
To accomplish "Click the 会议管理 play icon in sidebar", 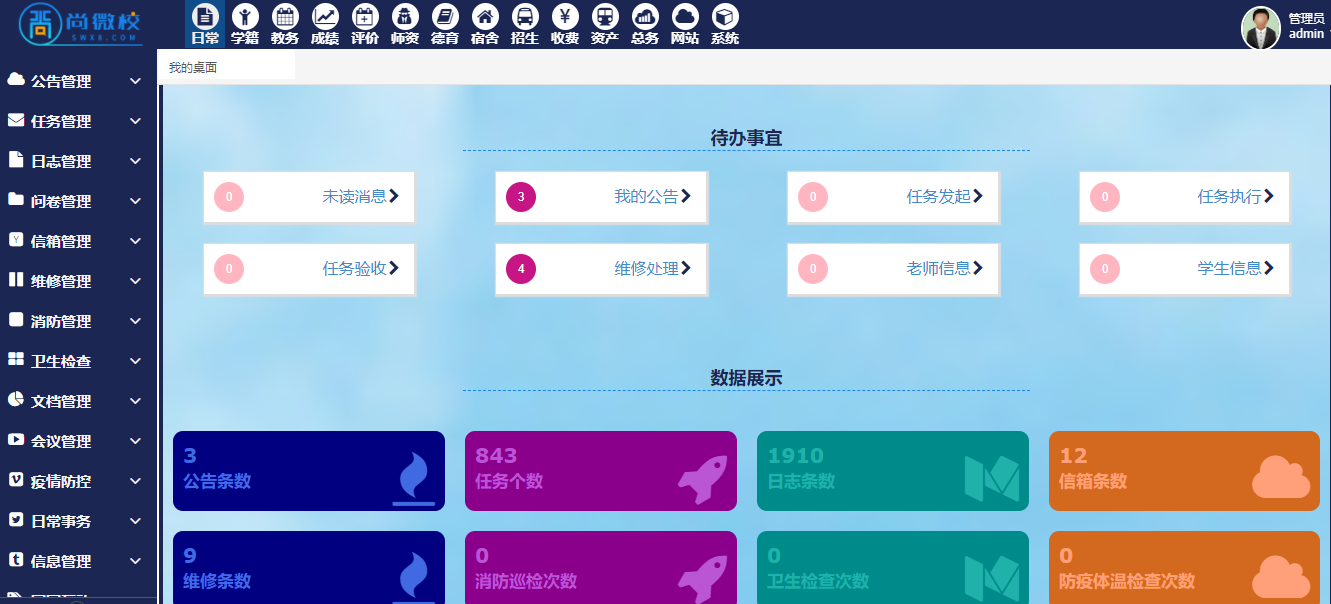I will coord(16,440).
